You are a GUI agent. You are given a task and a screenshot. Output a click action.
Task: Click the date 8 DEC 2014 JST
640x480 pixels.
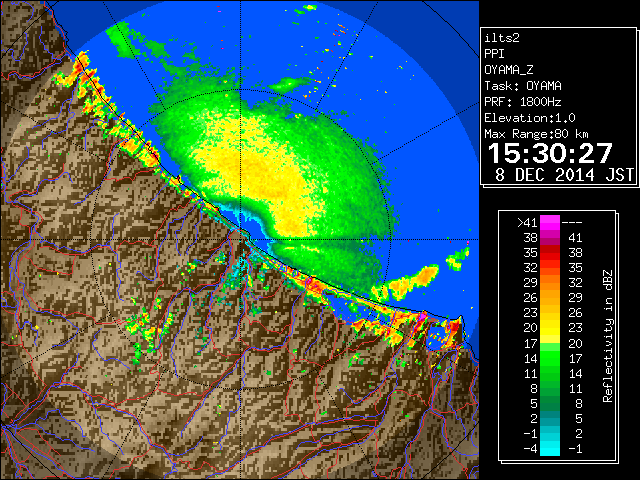pos(564,175)
